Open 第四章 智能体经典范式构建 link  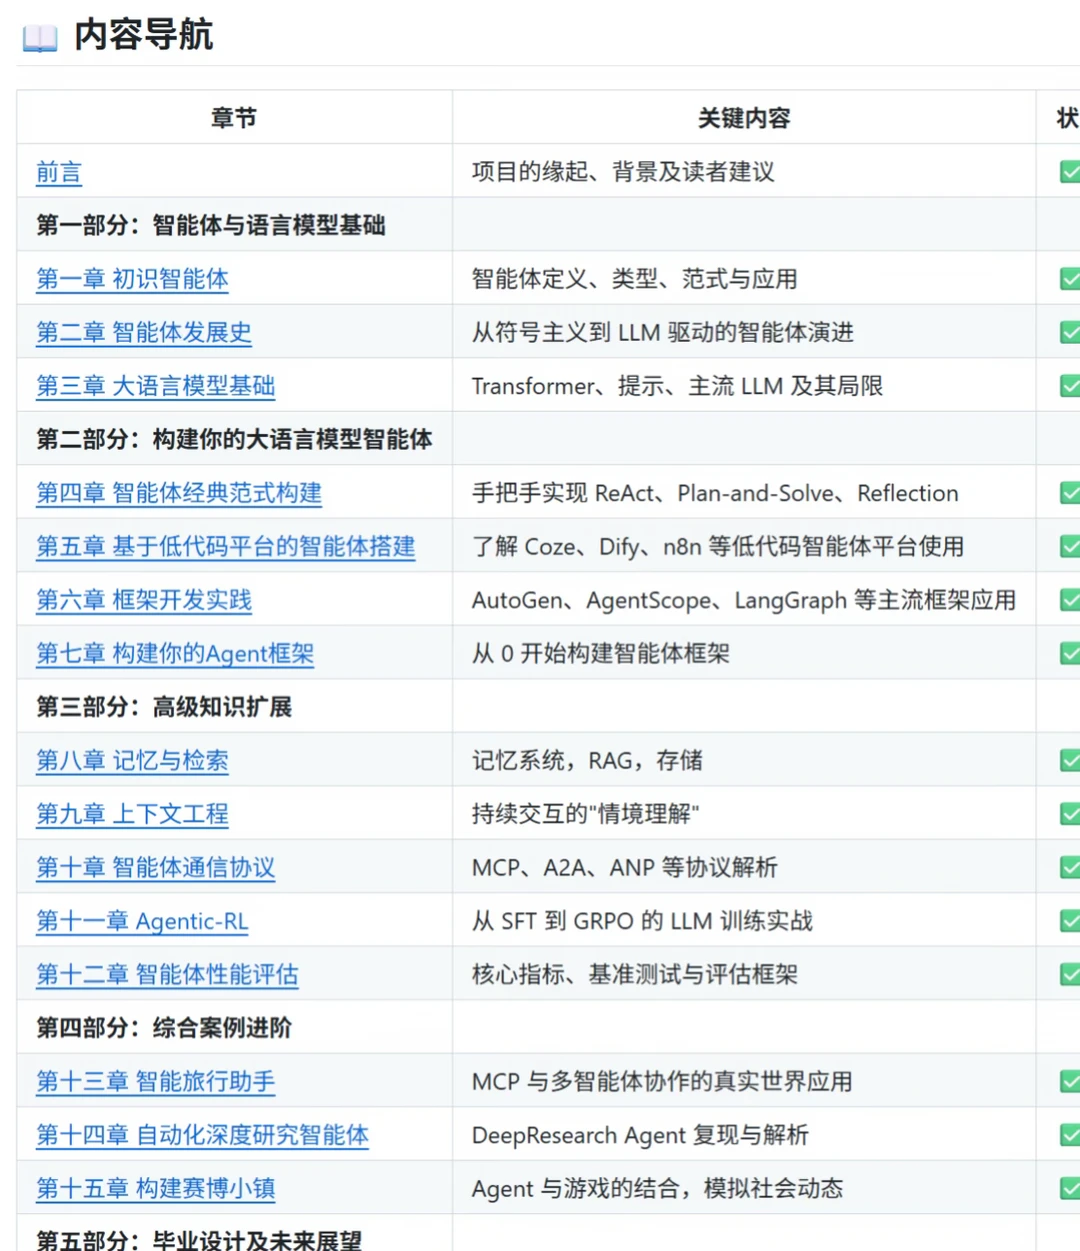tap(179, 493)
